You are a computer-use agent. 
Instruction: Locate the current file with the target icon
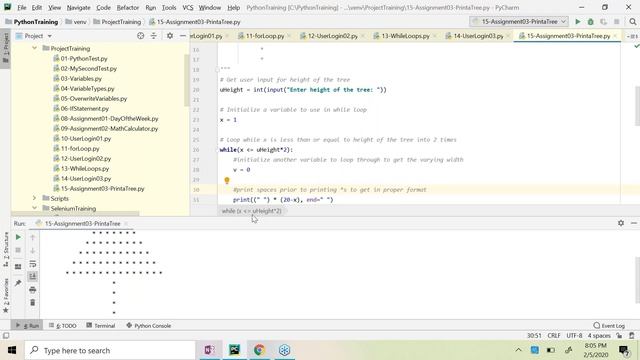click(140, 36)
